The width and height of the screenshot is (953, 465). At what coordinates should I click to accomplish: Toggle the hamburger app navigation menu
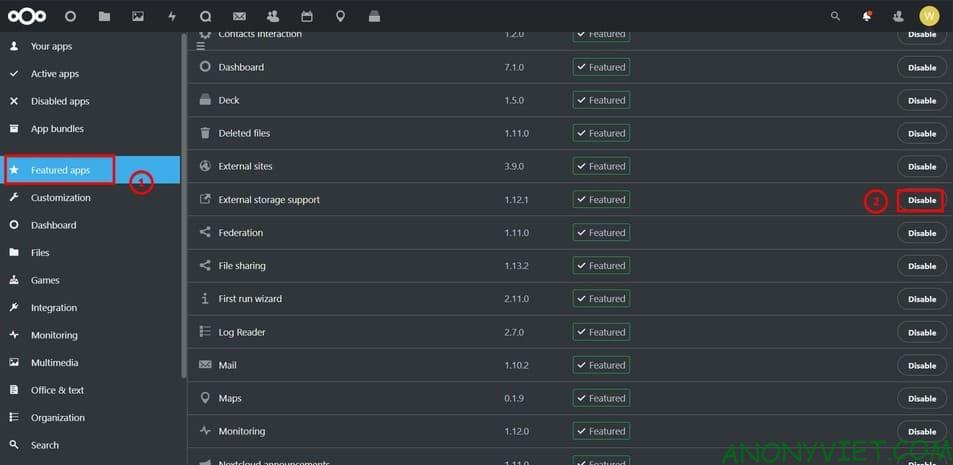[x=200, y=46]
